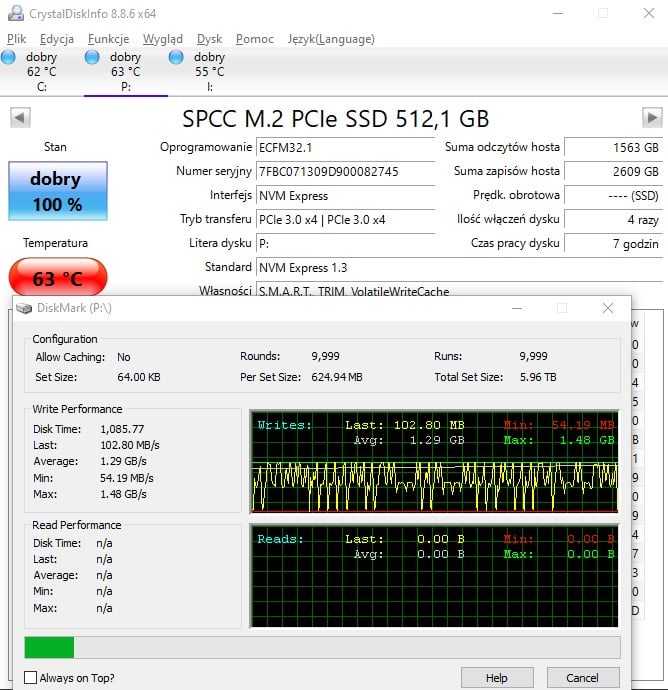Click the Rounds value 9,999

click(325, 356)
